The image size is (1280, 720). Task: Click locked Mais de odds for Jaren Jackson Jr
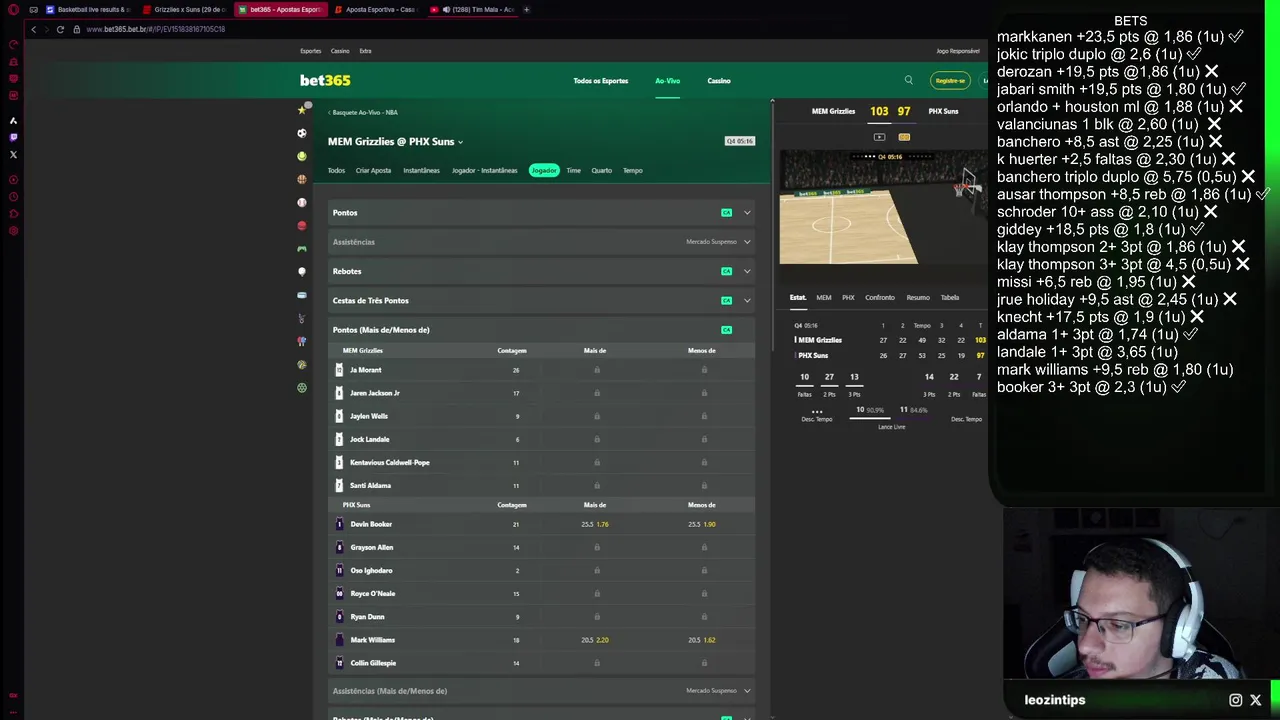(597, 393)
